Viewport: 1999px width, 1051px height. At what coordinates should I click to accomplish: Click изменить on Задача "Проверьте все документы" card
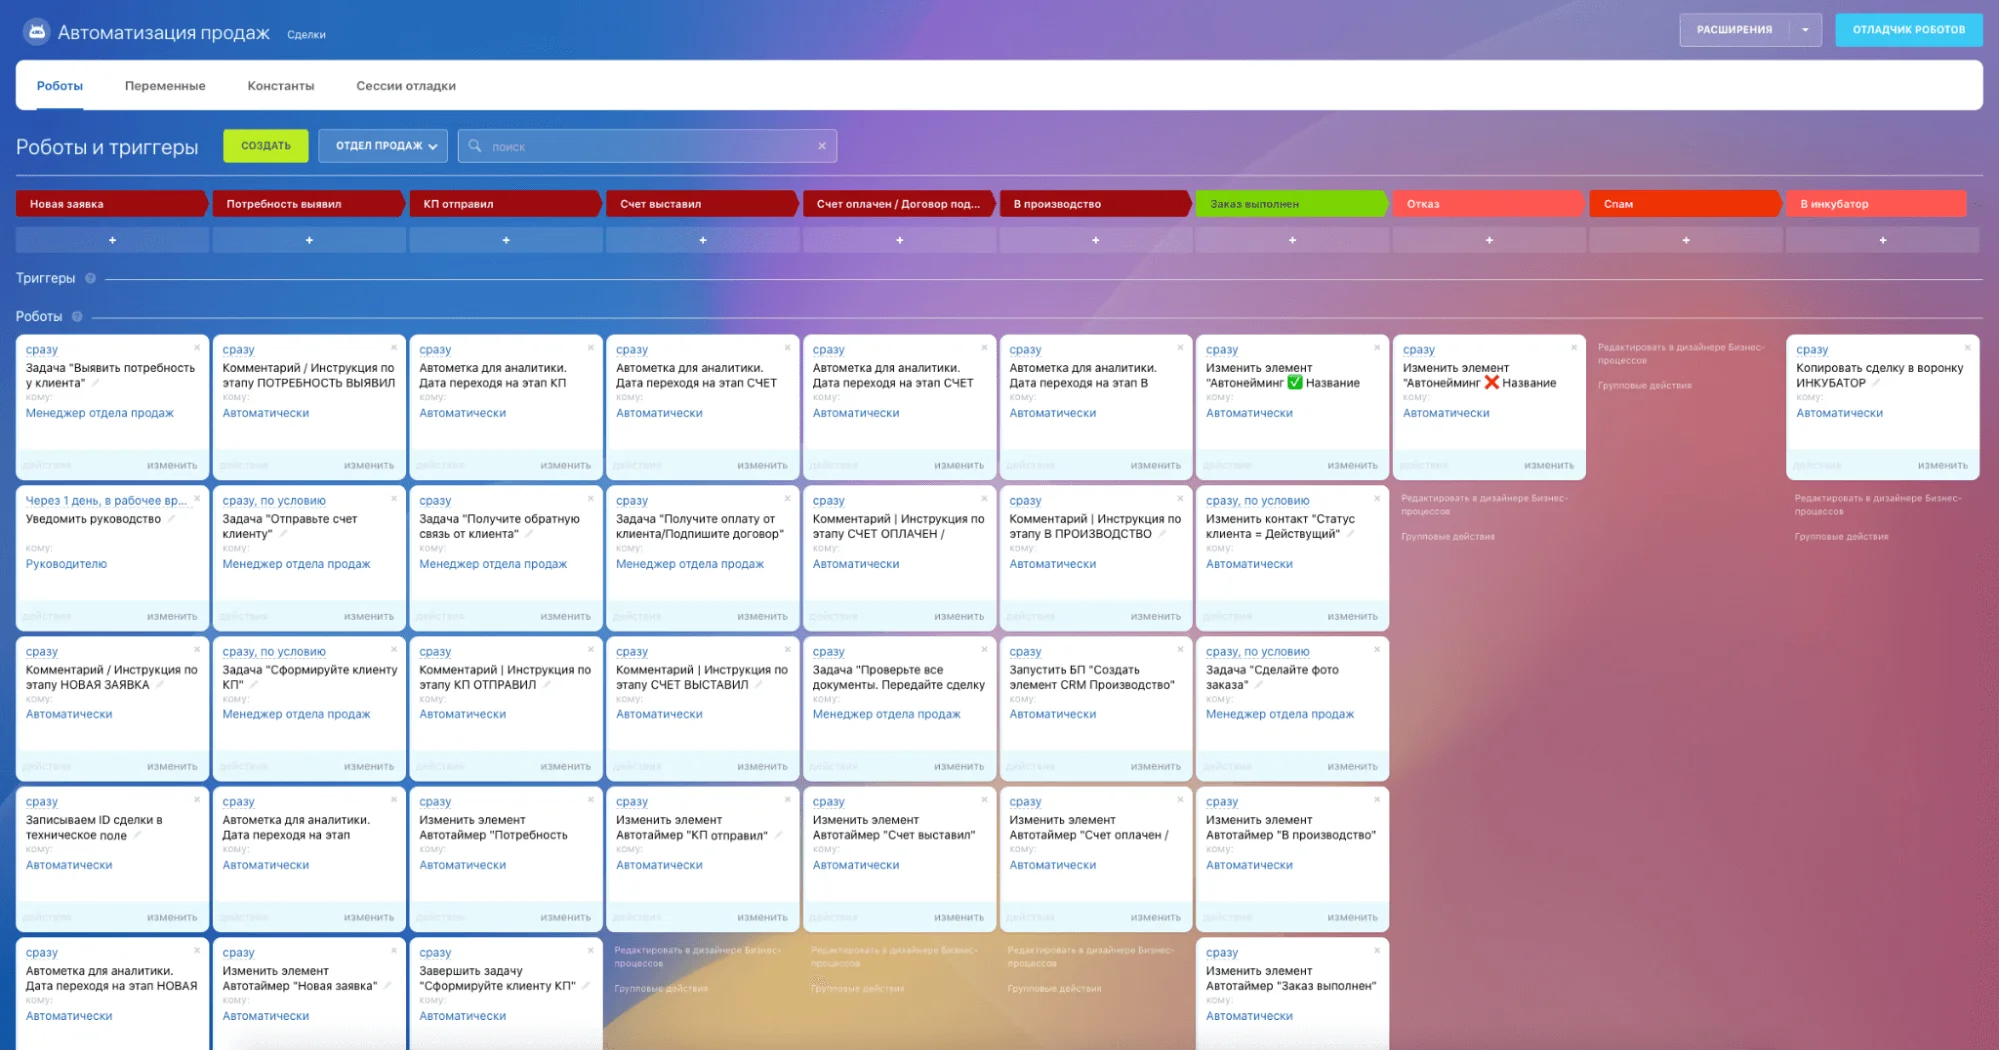click(959, 767)
